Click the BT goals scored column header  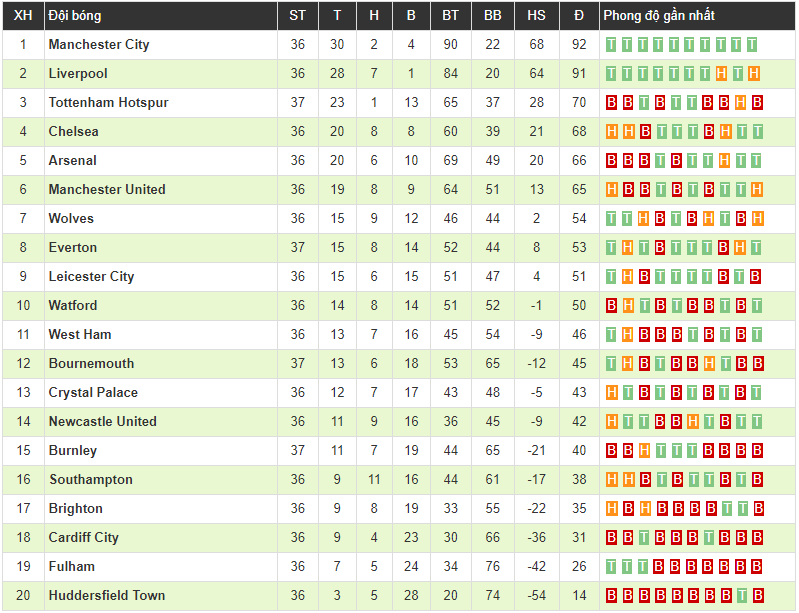451,16
